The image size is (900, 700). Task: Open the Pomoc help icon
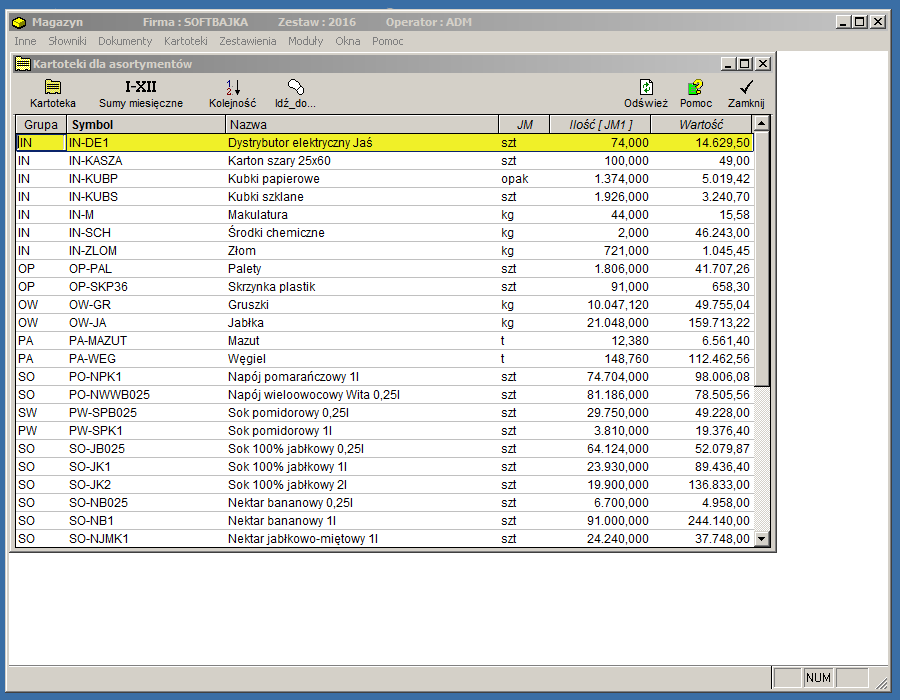[x=696, y=94]
